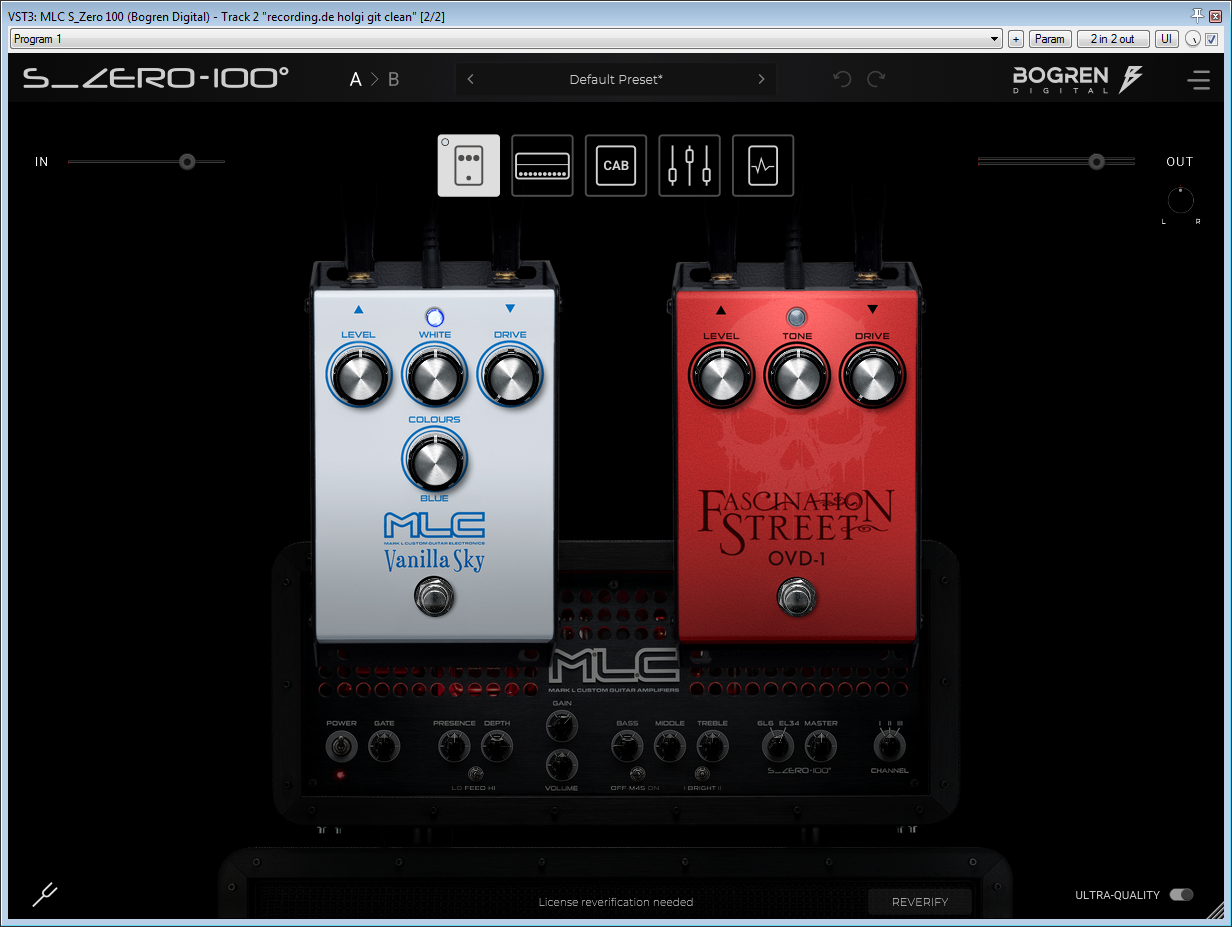Go to next preset chevron
1232x927 pixels.
pyautogui.click(x=761, y=79)
